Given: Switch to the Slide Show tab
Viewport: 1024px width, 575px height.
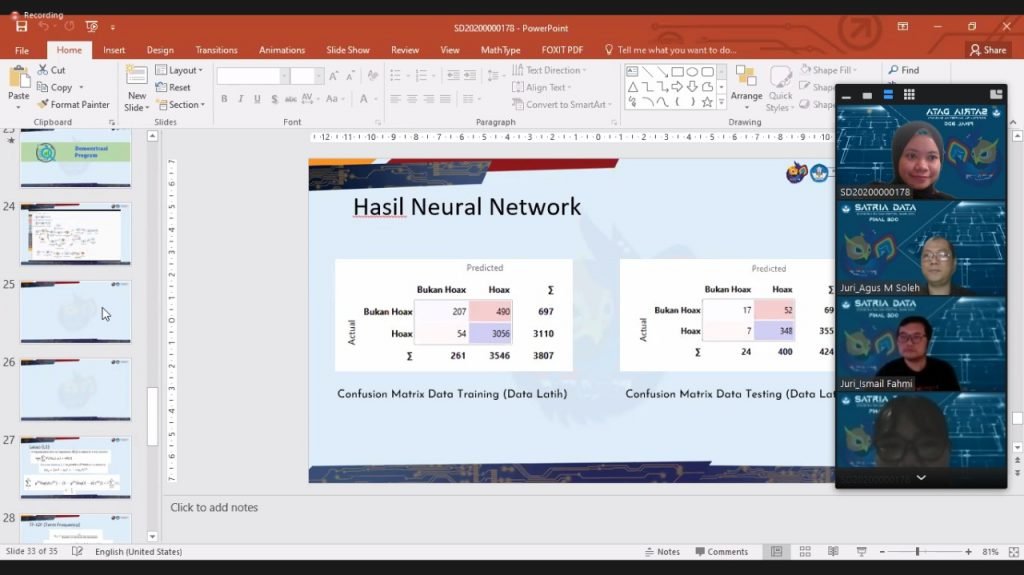Looking at the screenshot, I should tap(347, 50).
